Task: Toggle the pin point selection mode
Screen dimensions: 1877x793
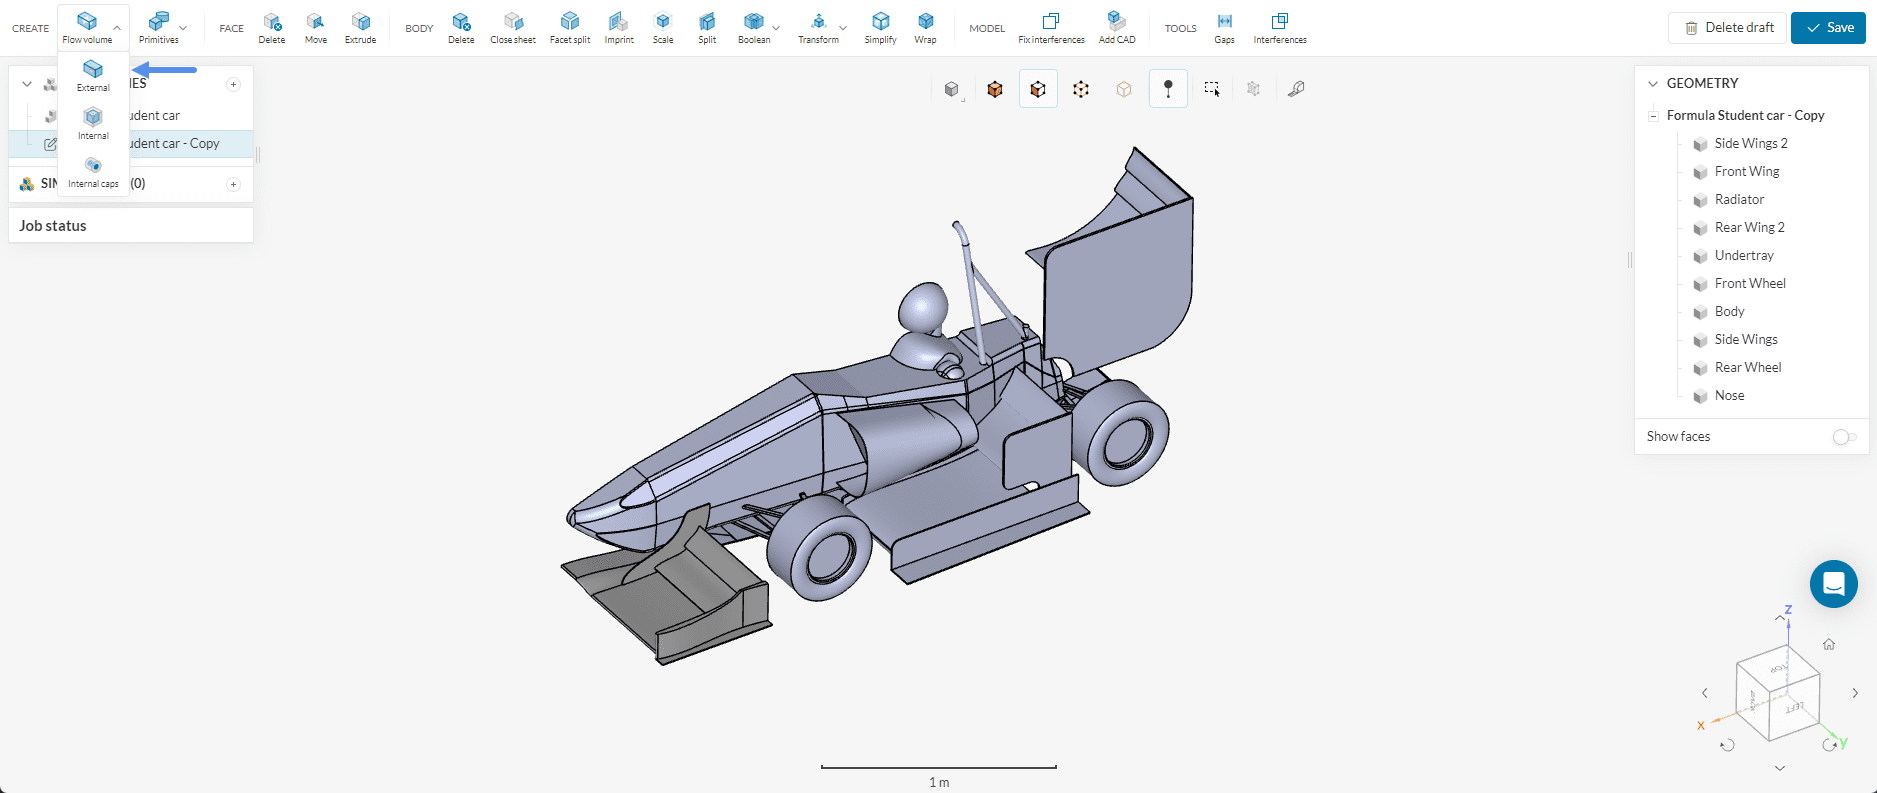Action: (x=1168, y=89)
